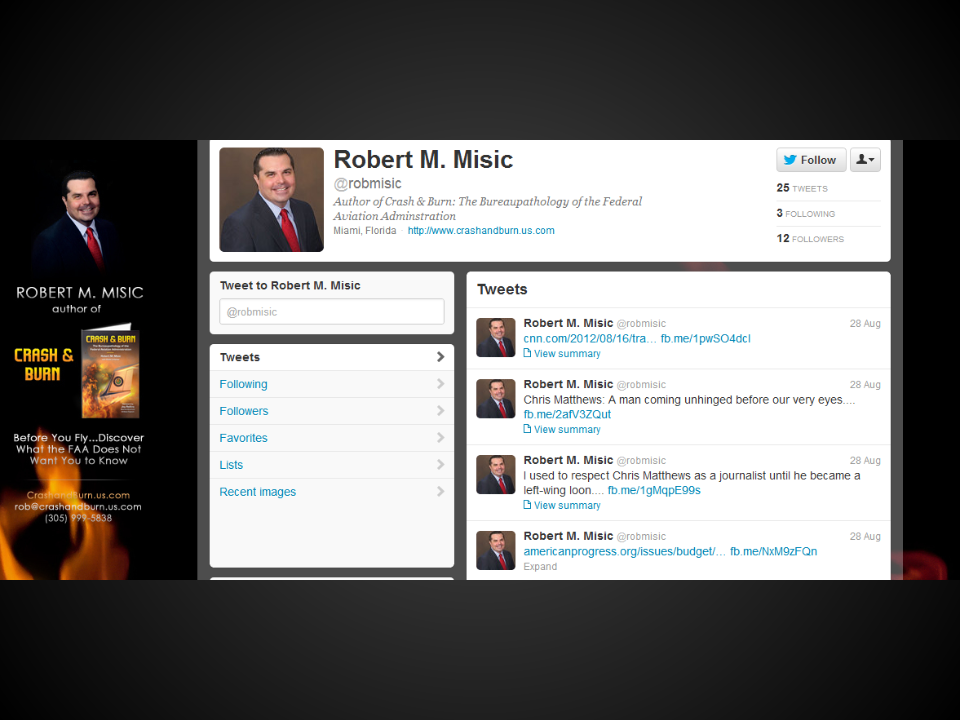This screenshot has width=960, height=720.
Task: Click the large profile photo of Robert M. Misic
Action: (272, 200)
